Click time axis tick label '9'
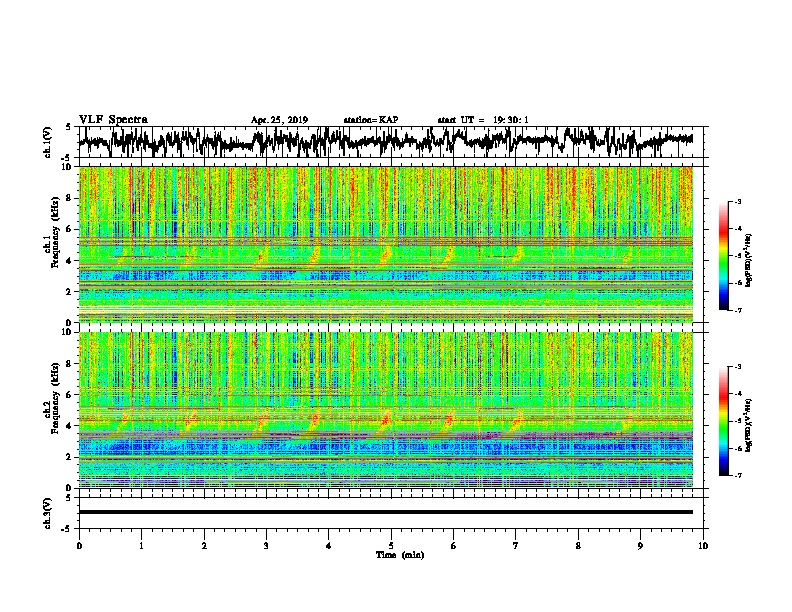This screenshot has height=612, width=792. click(640, 546)
